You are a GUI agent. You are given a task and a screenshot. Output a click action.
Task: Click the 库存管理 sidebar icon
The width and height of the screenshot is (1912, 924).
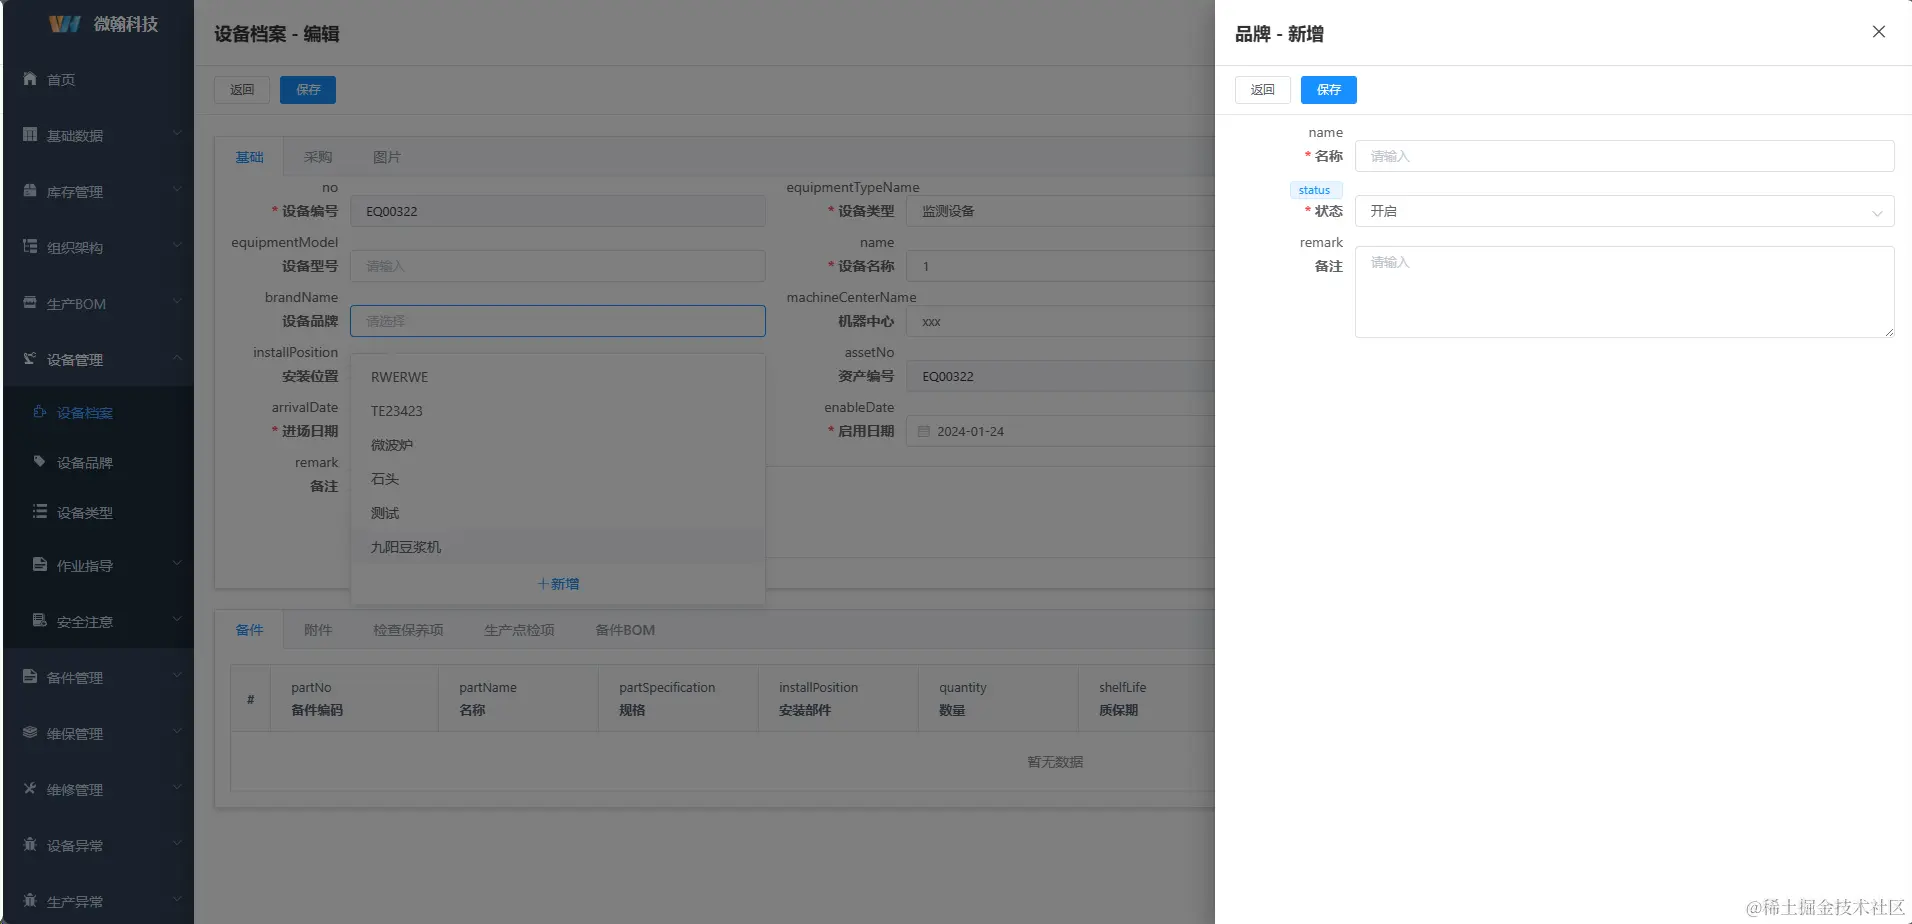click(30, 191)
